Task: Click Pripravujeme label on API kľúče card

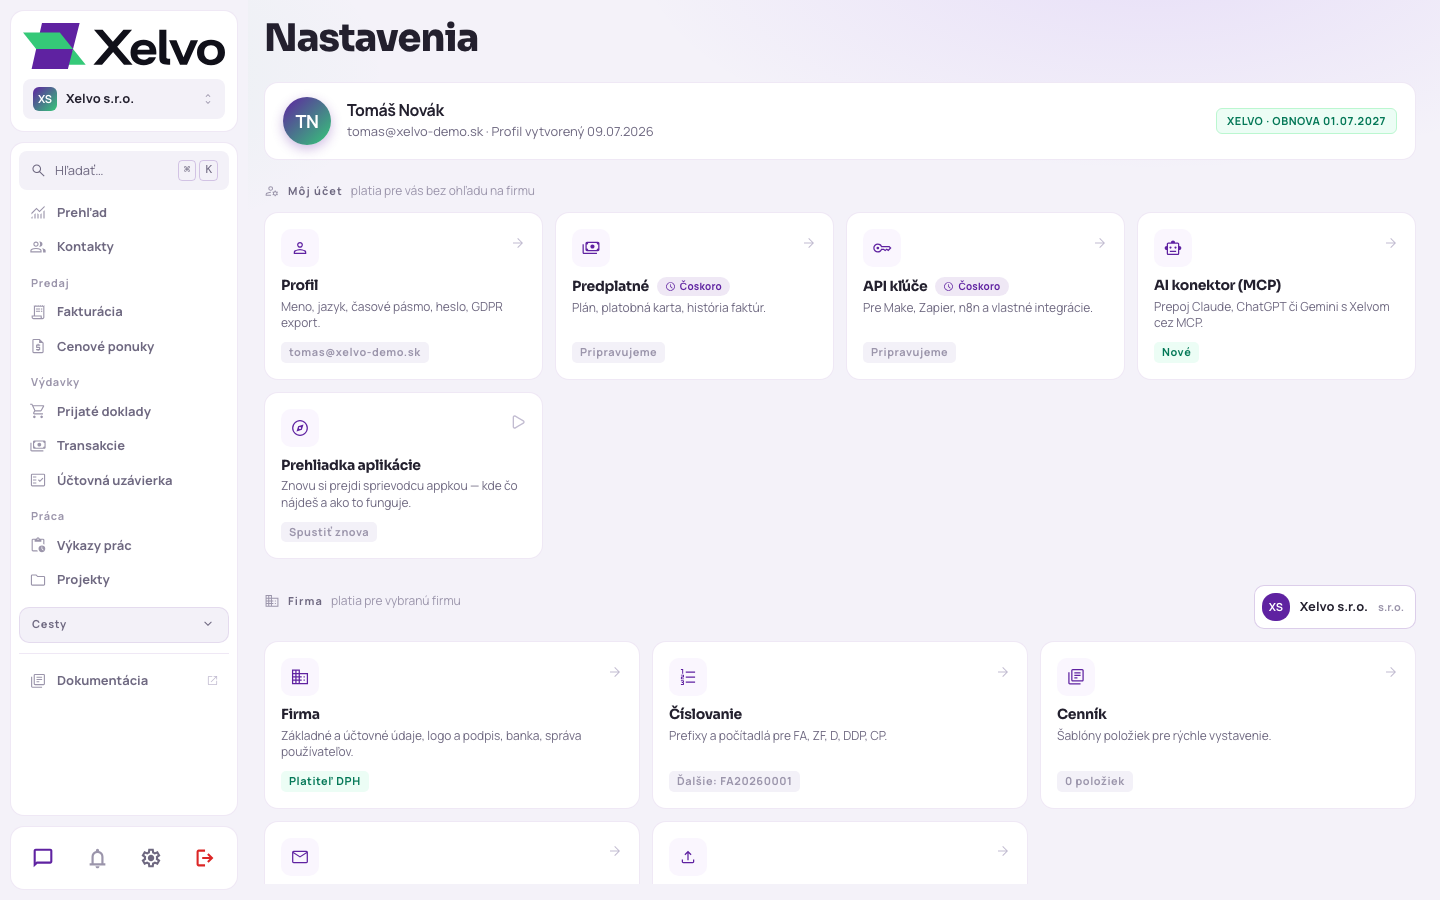Action: pos(909,352)
